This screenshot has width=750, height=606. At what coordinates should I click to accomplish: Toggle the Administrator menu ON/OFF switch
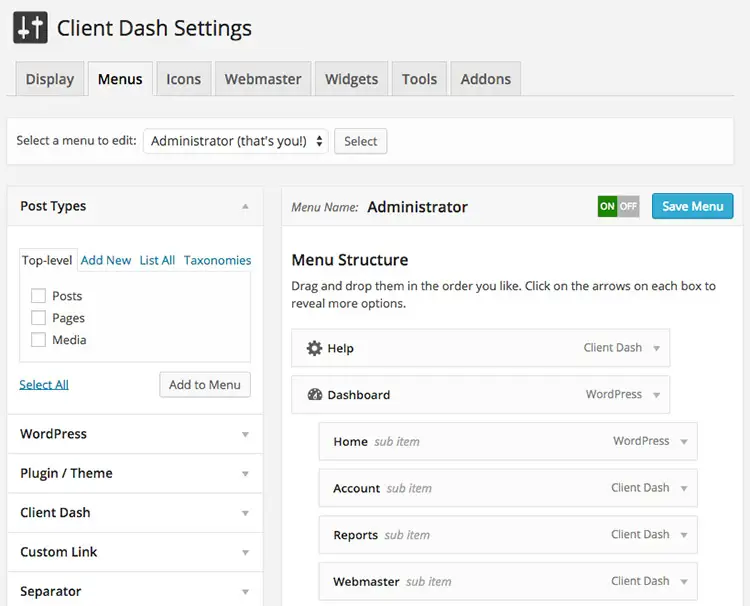(618, 206)
